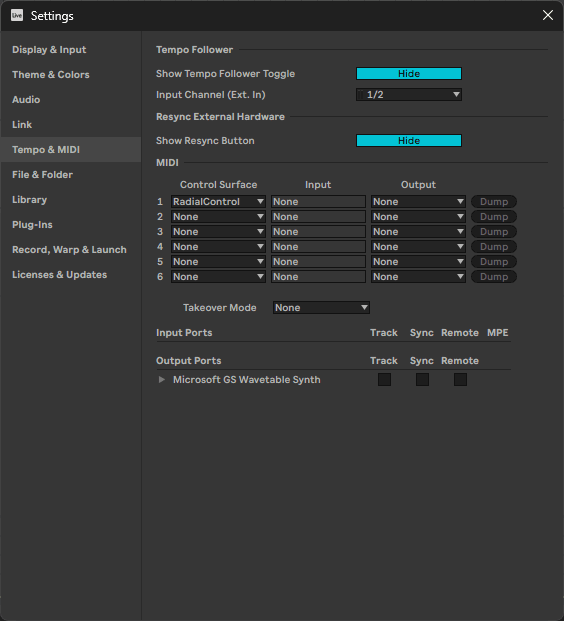Enable Sync for Microsoft GS Wavetable Synth
The height and width of the screenshot is (621, 564).
click(x=422, y=379)
